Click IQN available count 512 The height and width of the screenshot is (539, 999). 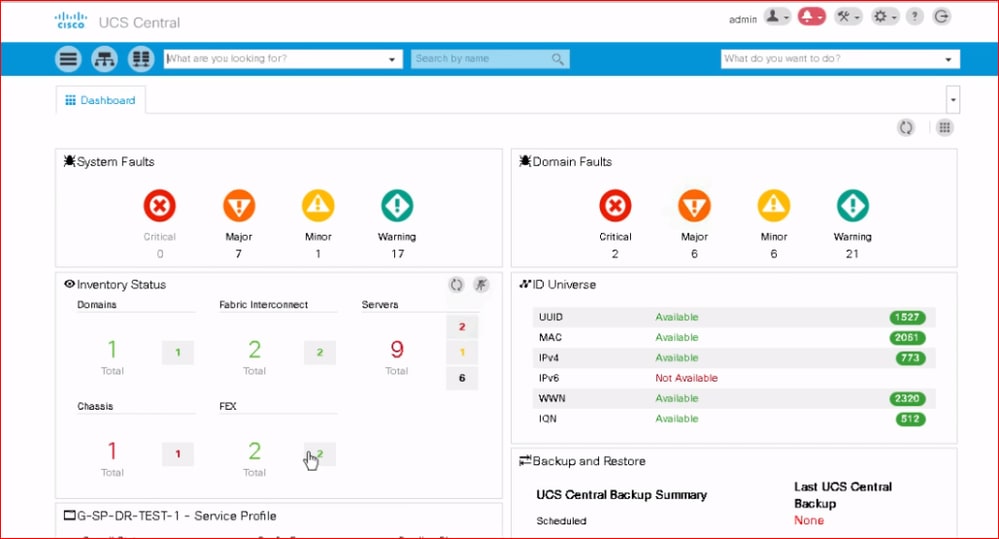click(x=910, y=419)
